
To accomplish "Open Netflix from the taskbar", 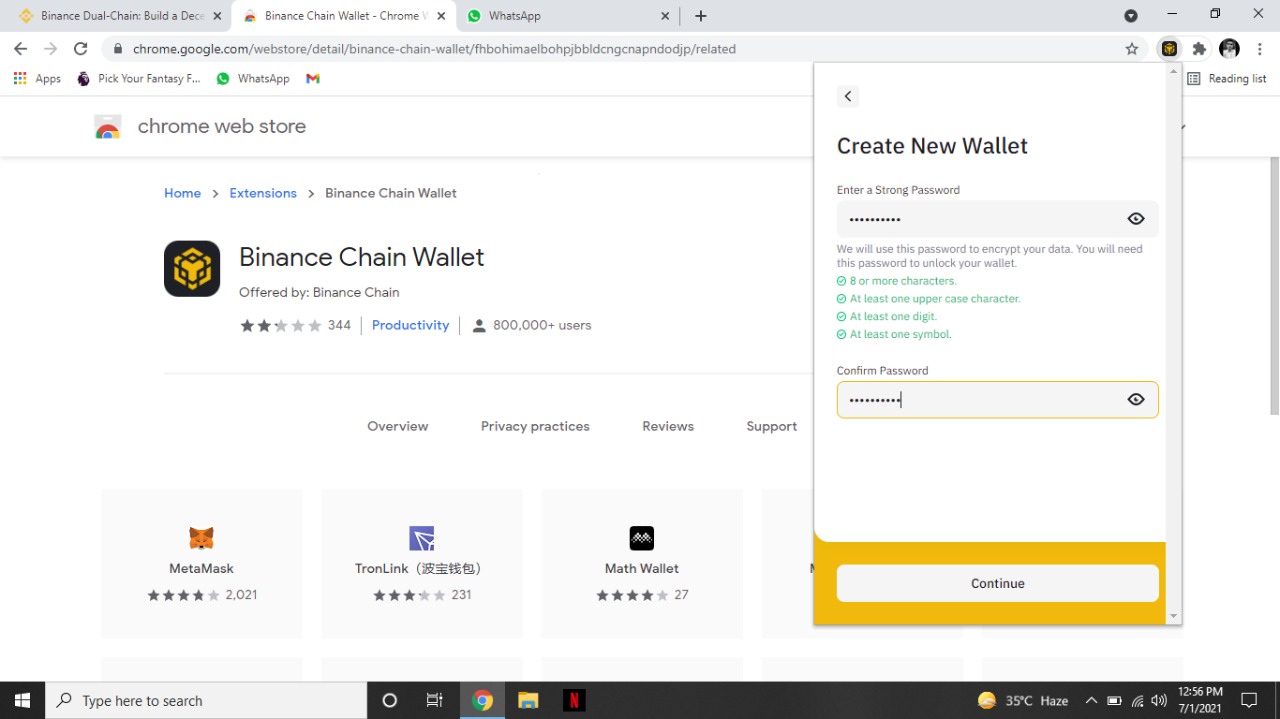I will pos(574,700).
